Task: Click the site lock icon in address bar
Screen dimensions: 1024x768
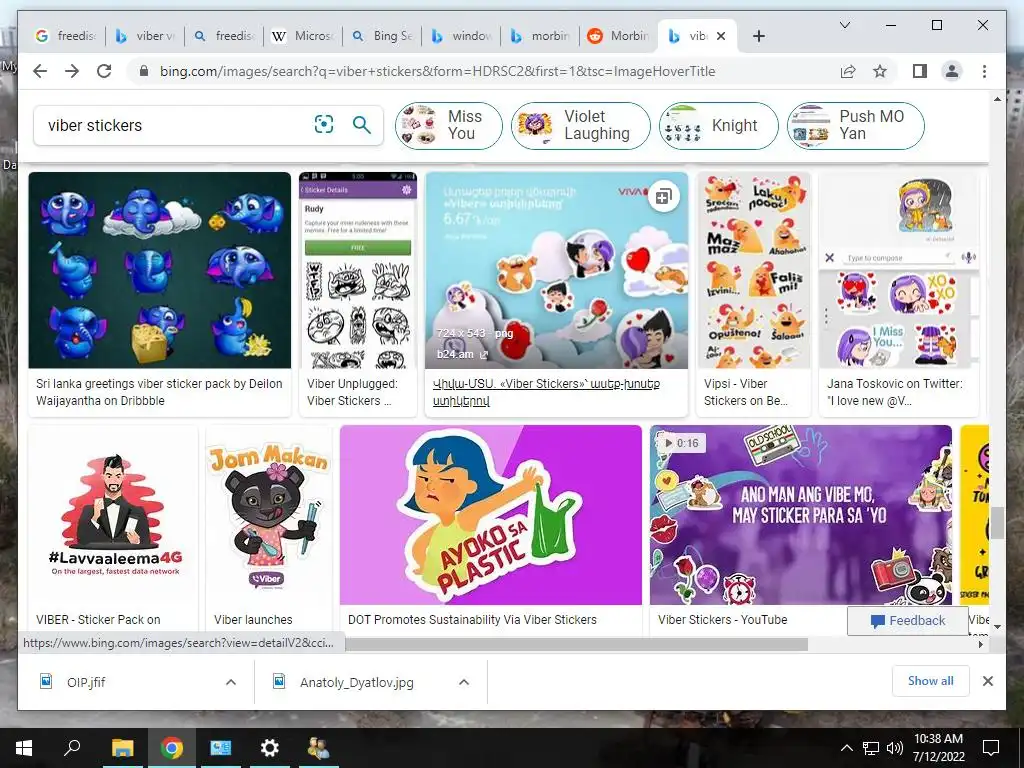Action: [144, 71]
